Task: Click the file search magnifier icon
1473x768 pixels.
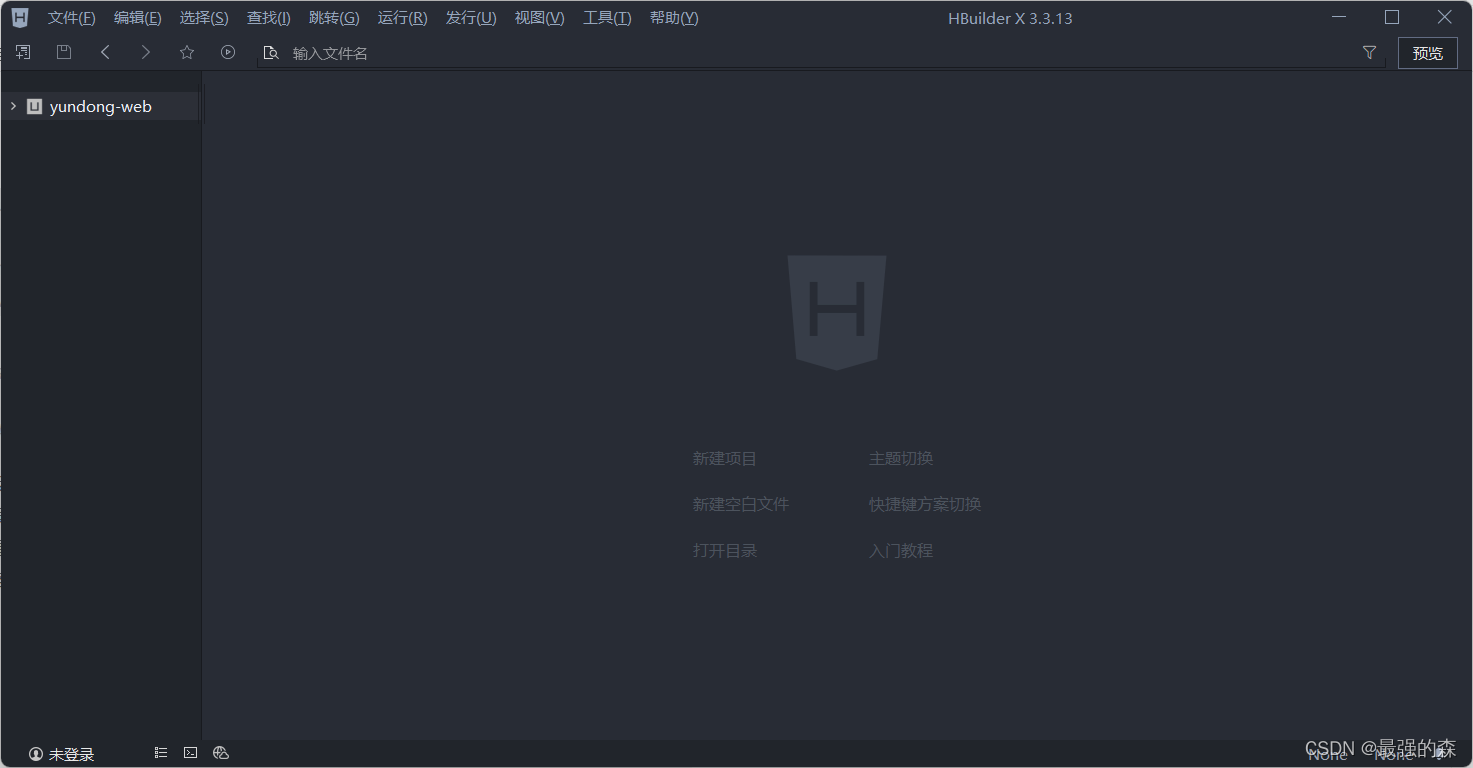Action: (x=270, y=53)
